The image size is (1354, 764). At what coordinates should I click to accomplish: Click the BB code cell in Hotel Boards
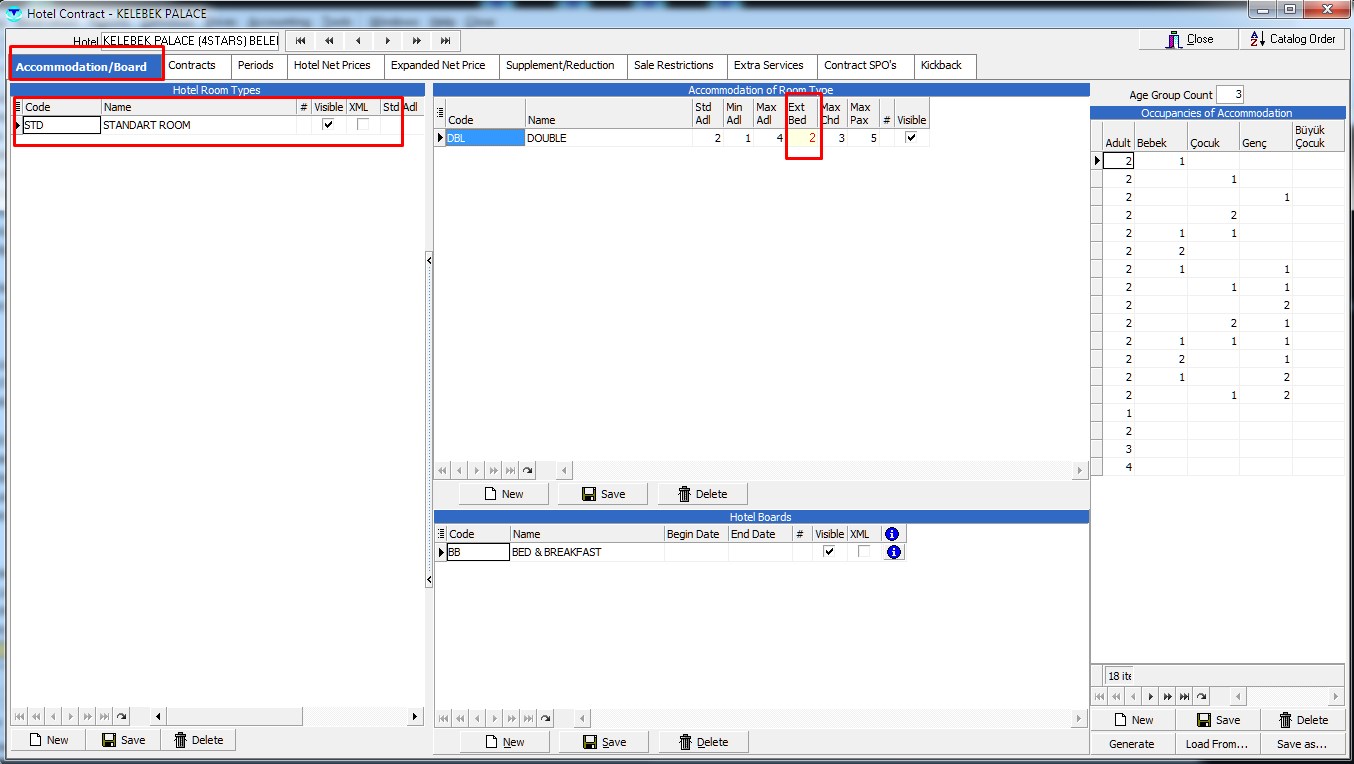pos(478,552)
